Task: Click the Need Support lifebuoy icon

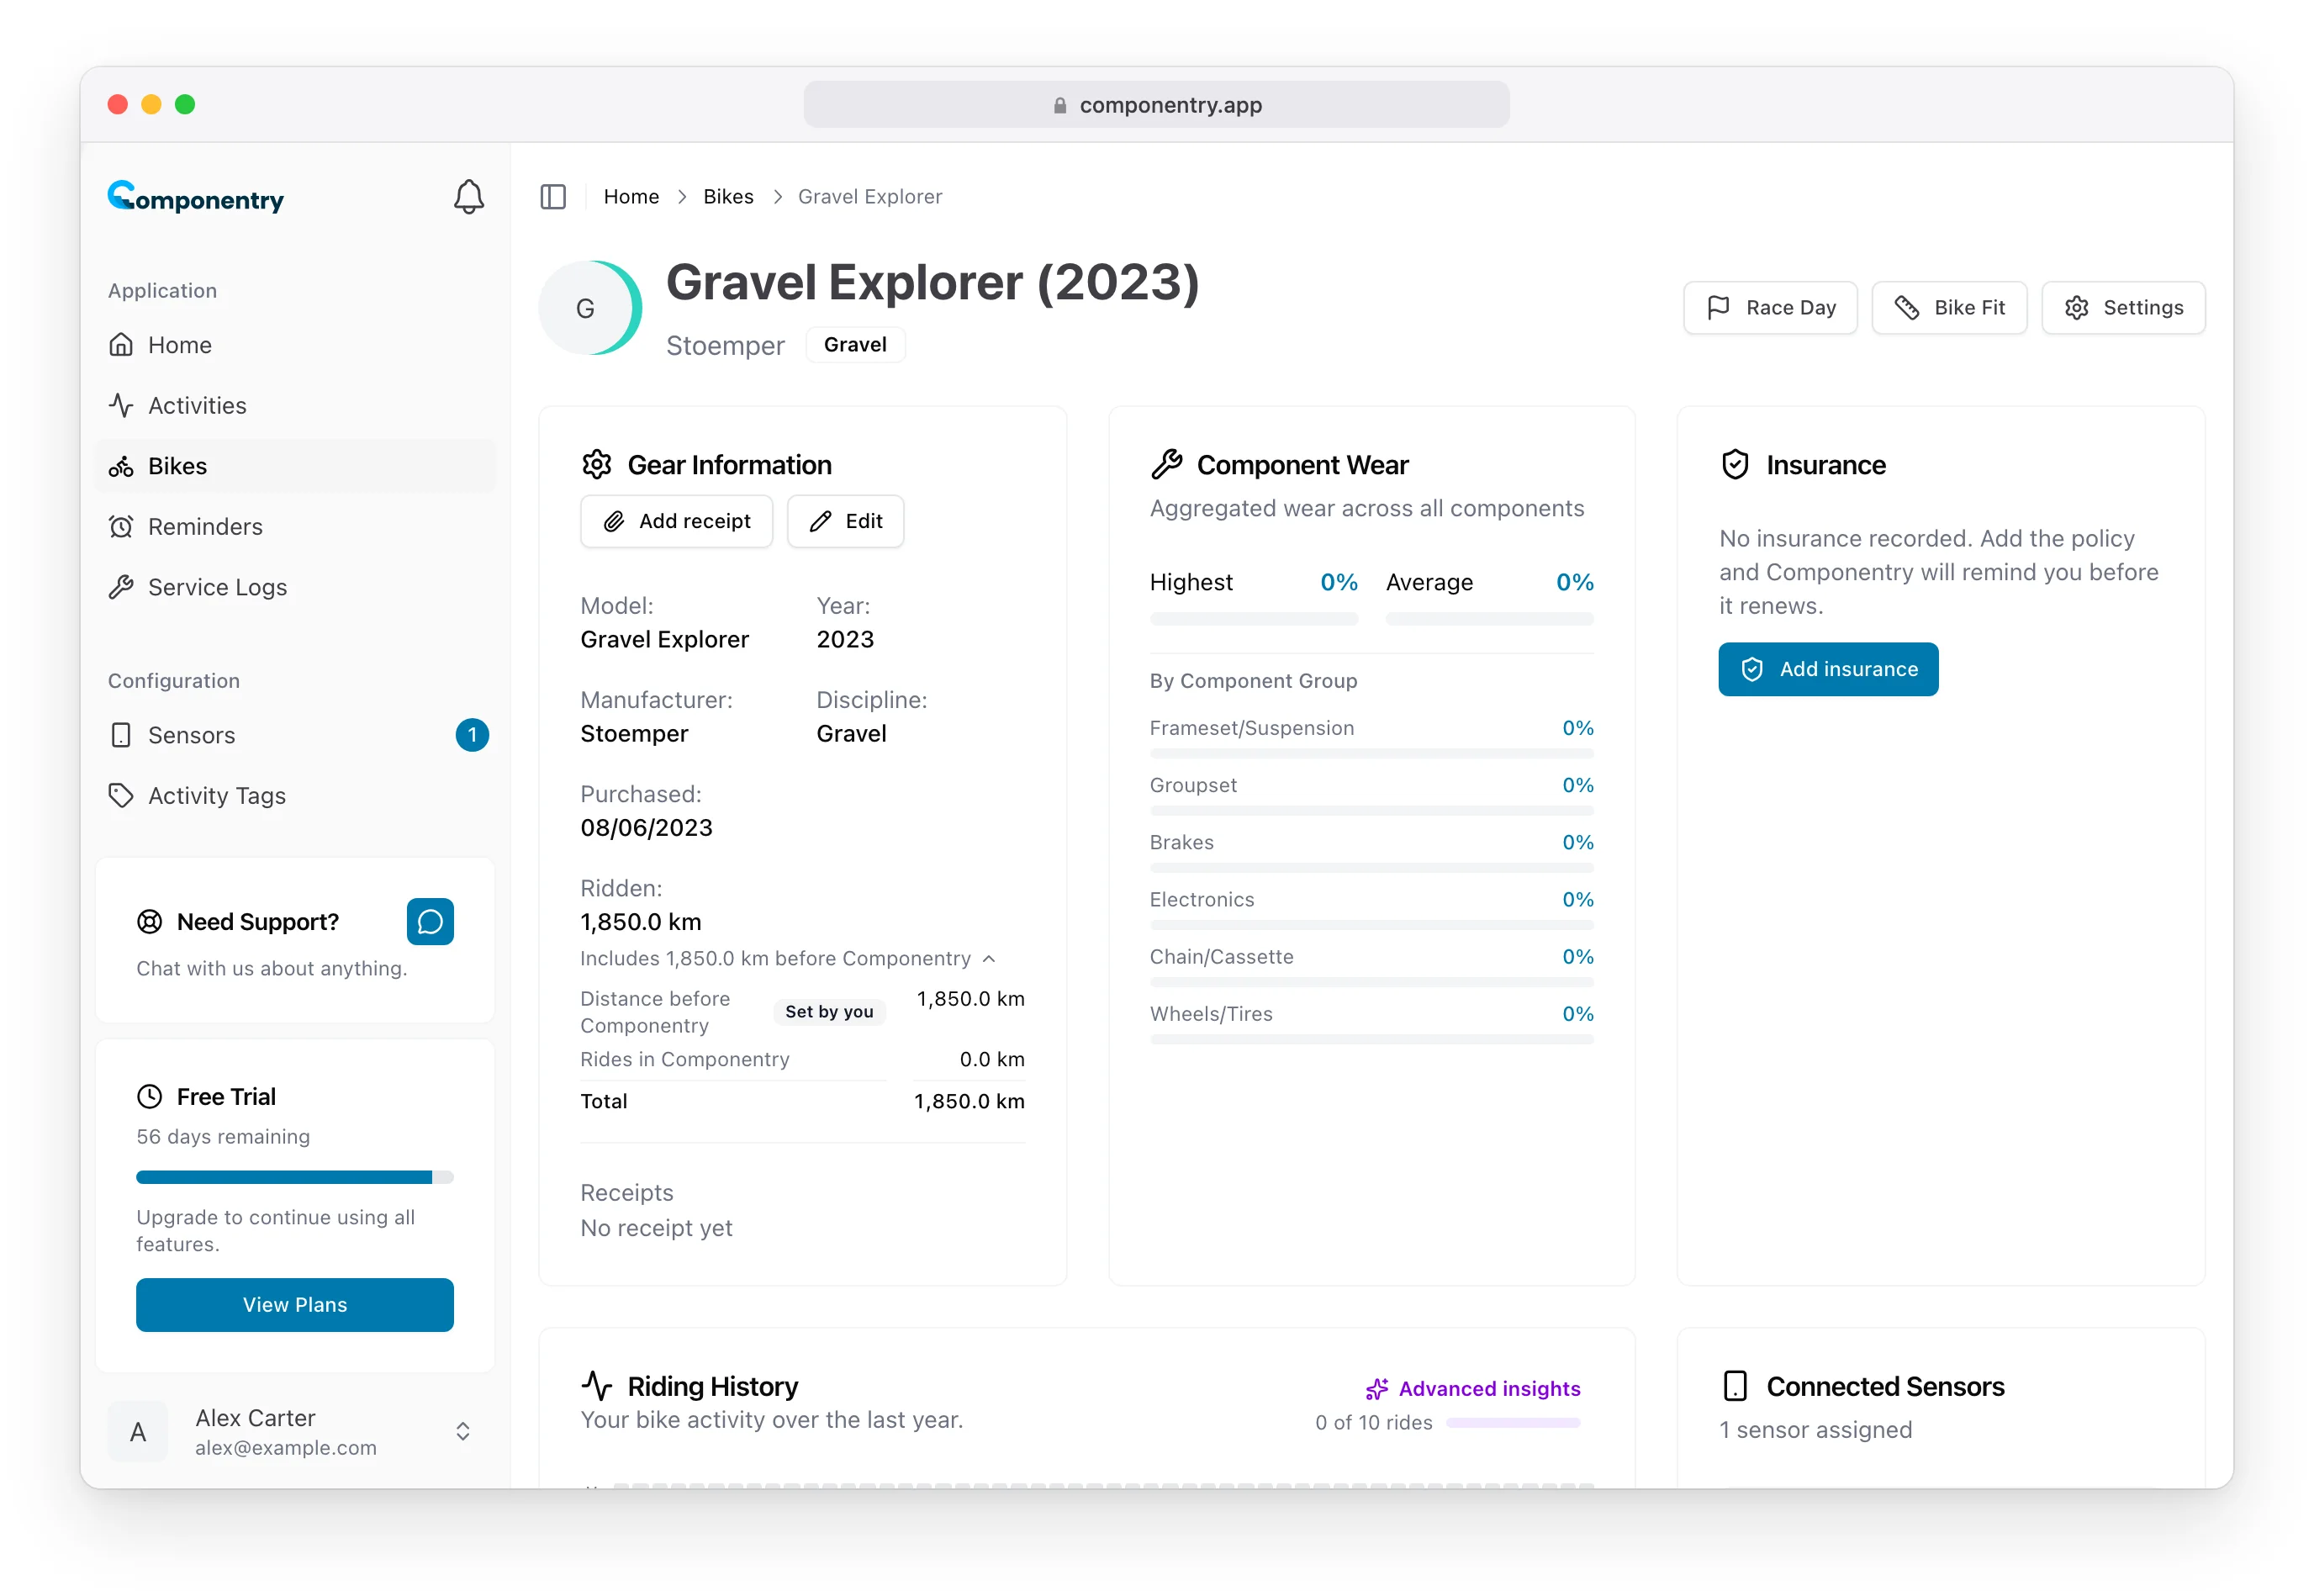Action: pos(149,922)
